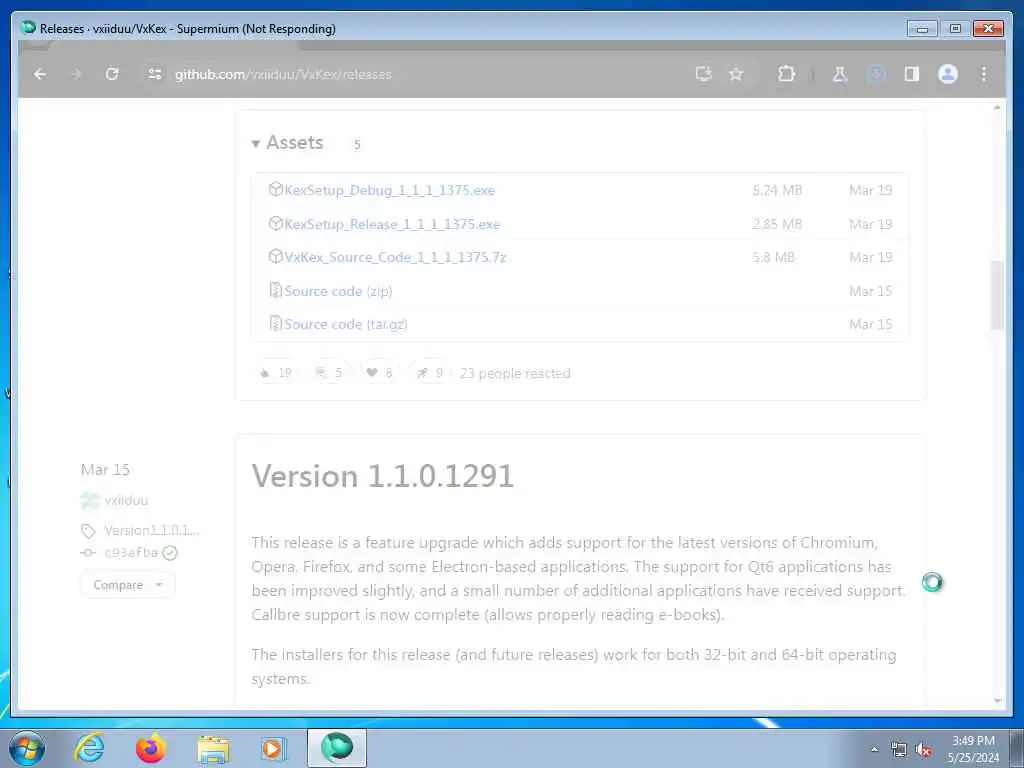Open the three-dot browser menu
1024x768 pixels.
click(984, 74)
